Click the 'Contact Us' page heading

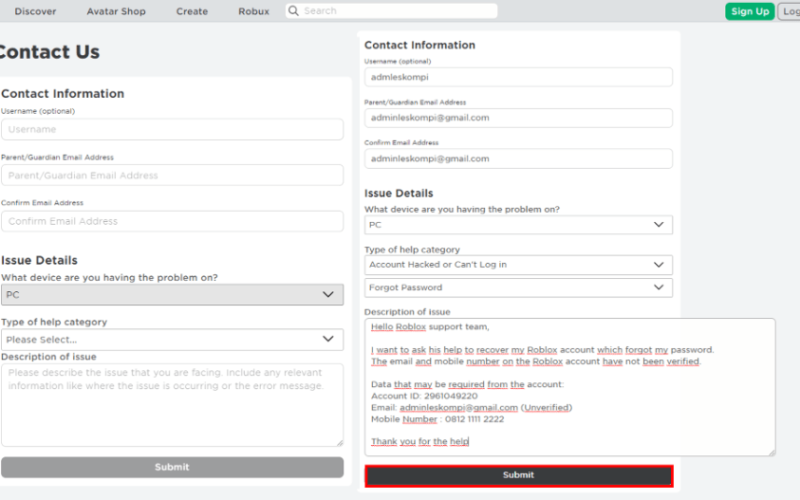pyautogui.click(x=49, y=52)
